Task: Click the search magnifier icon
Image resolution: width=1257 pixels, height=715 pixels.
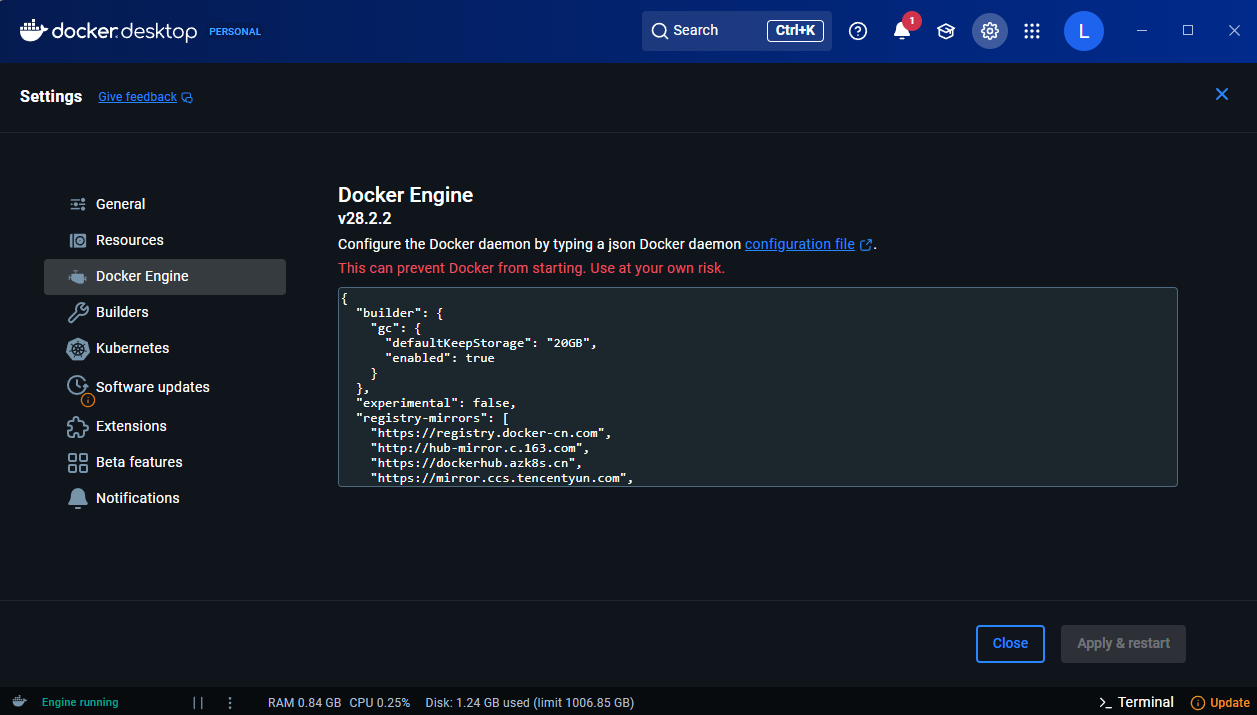Action: click(660, 31)
